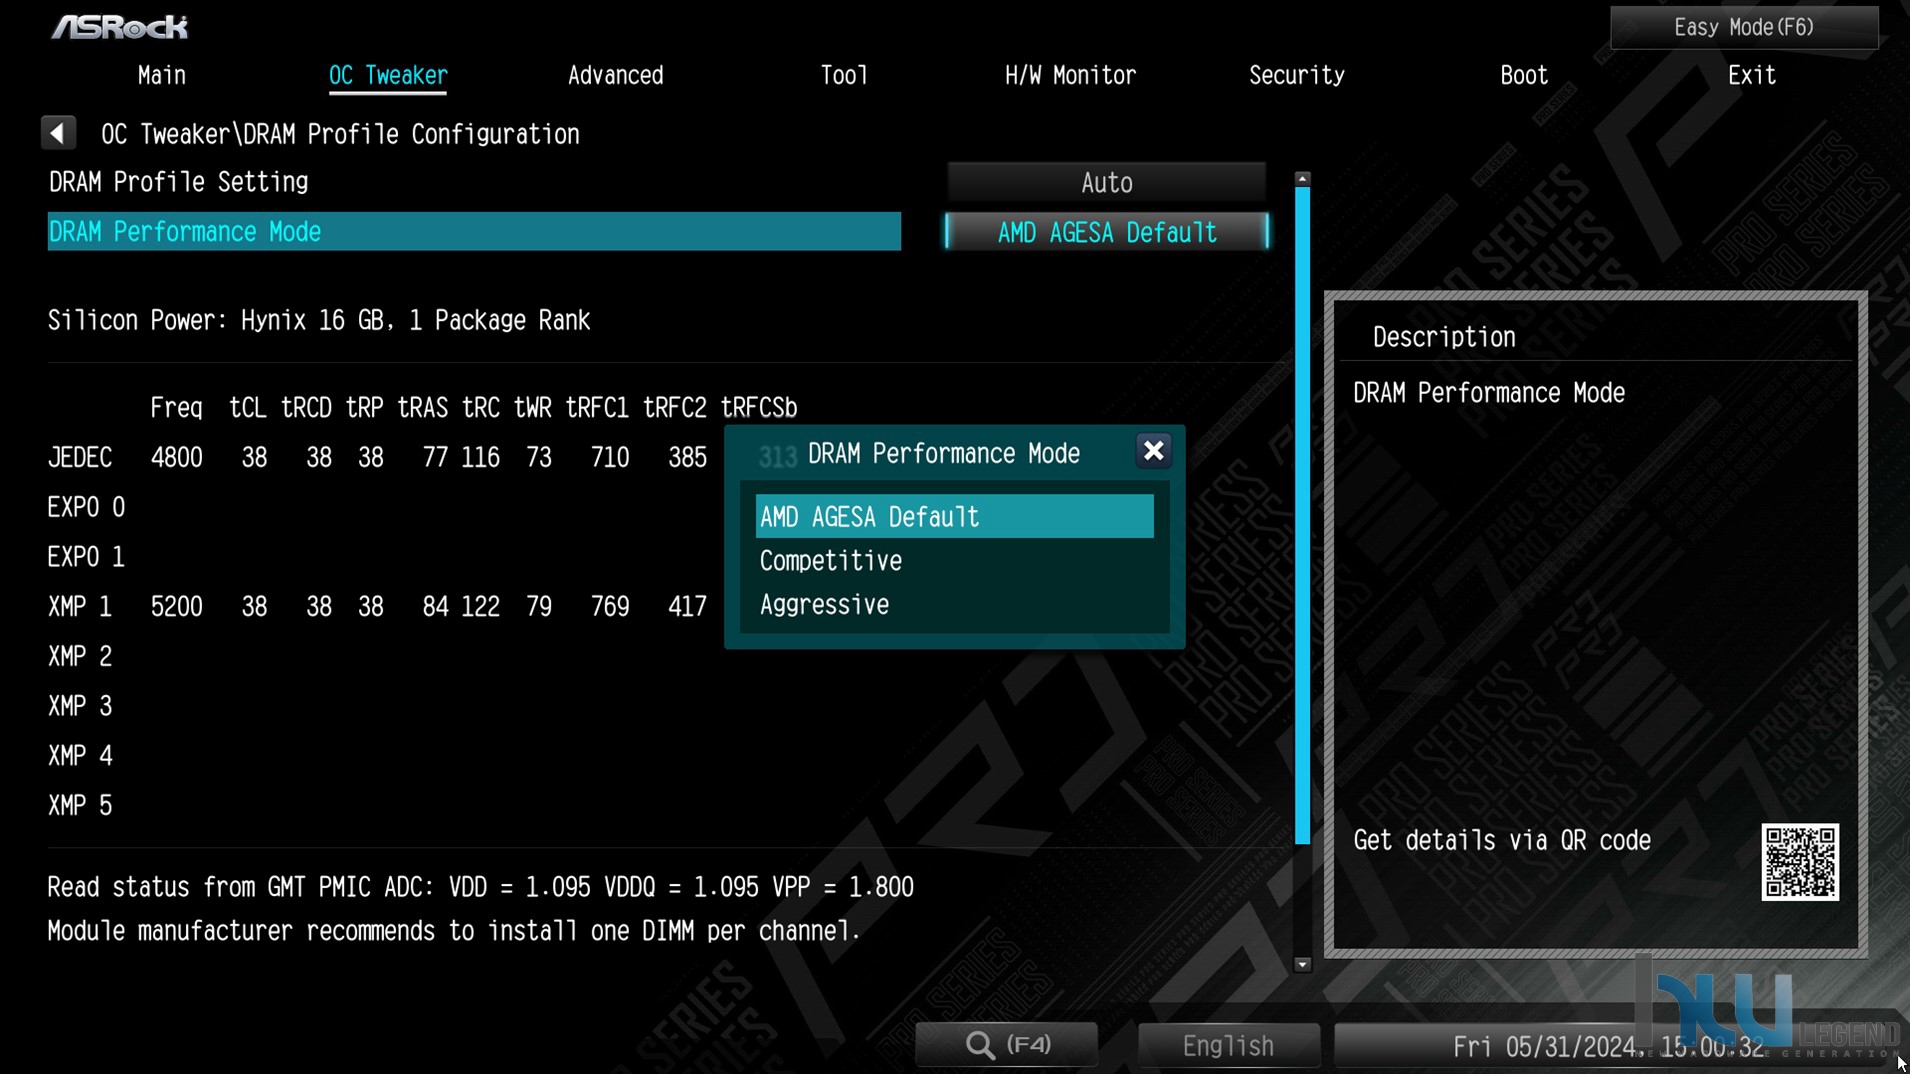Click the XMP 1 frequency value 5200
The height and width of the screenshot is (1074, 1910).
177,607
